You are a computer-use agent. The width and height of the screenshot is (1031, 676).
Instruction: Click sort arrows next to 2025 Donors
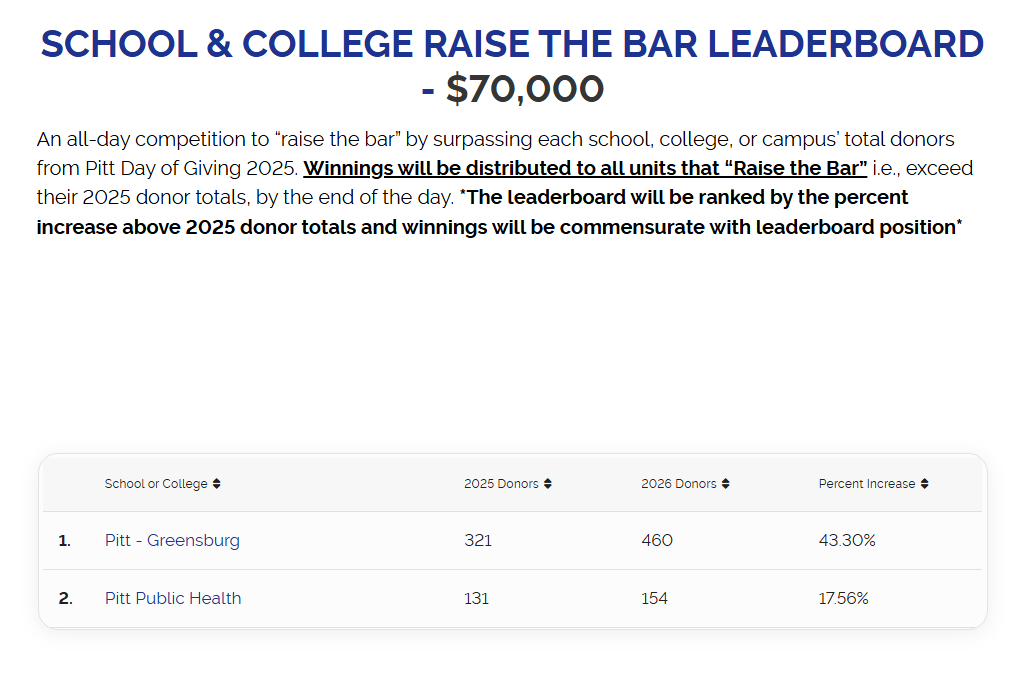(x=548, y=484)
